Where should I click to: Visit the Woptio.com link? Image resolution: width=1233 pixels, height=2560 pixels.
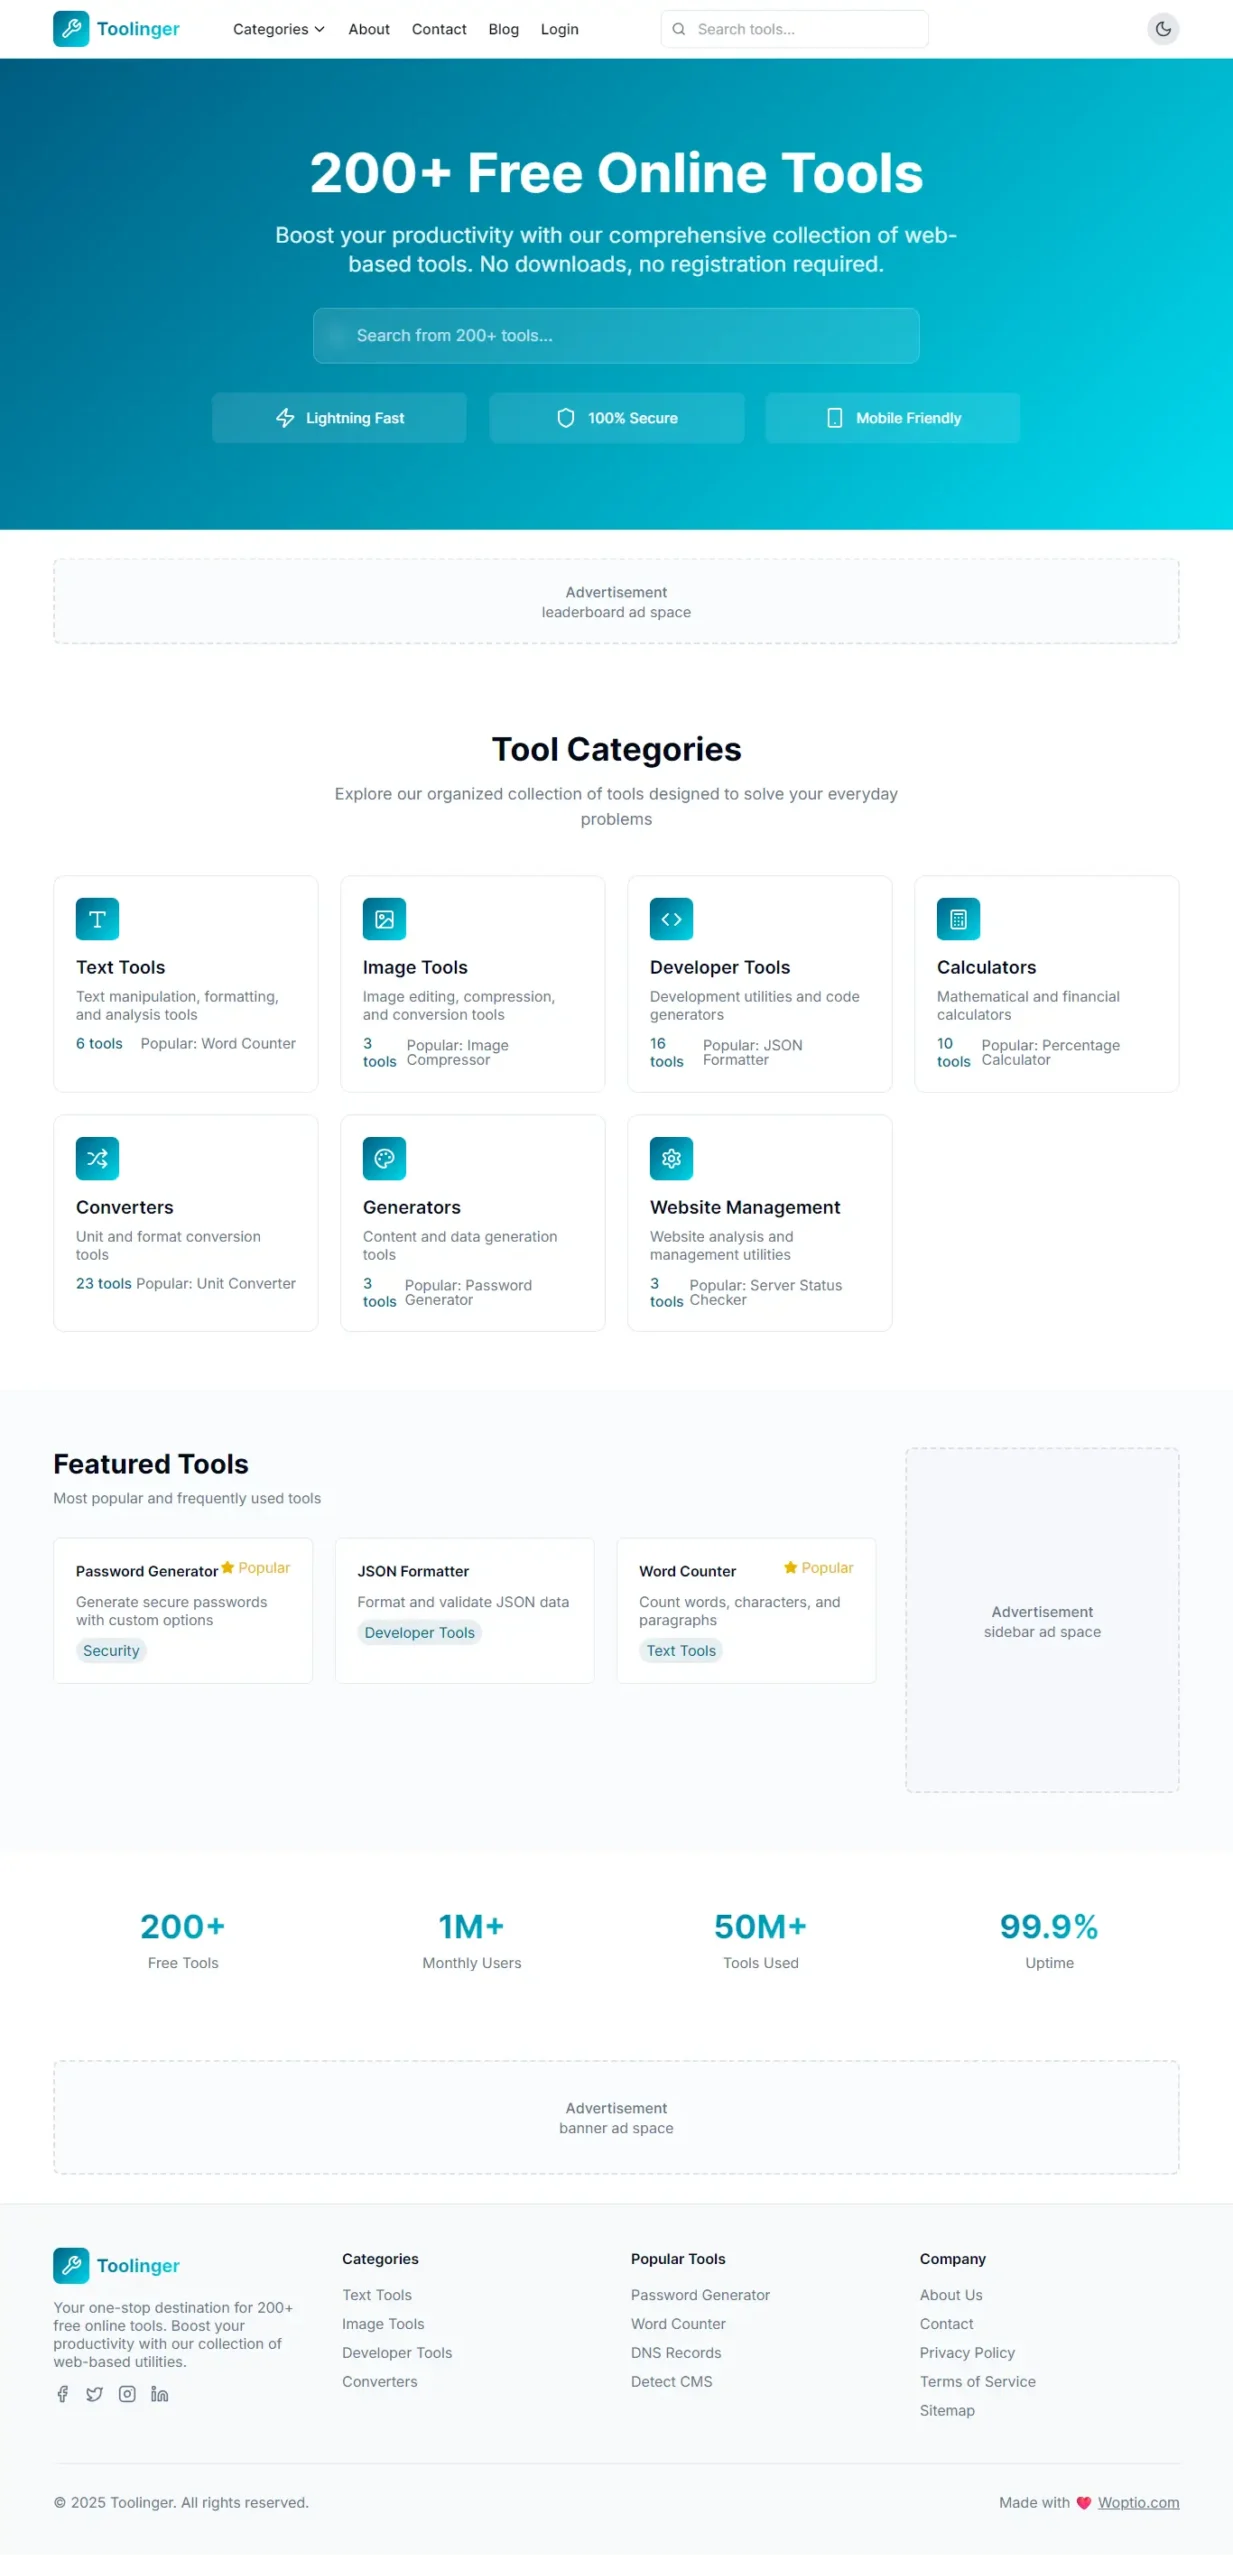(x=1137, y=2502)
